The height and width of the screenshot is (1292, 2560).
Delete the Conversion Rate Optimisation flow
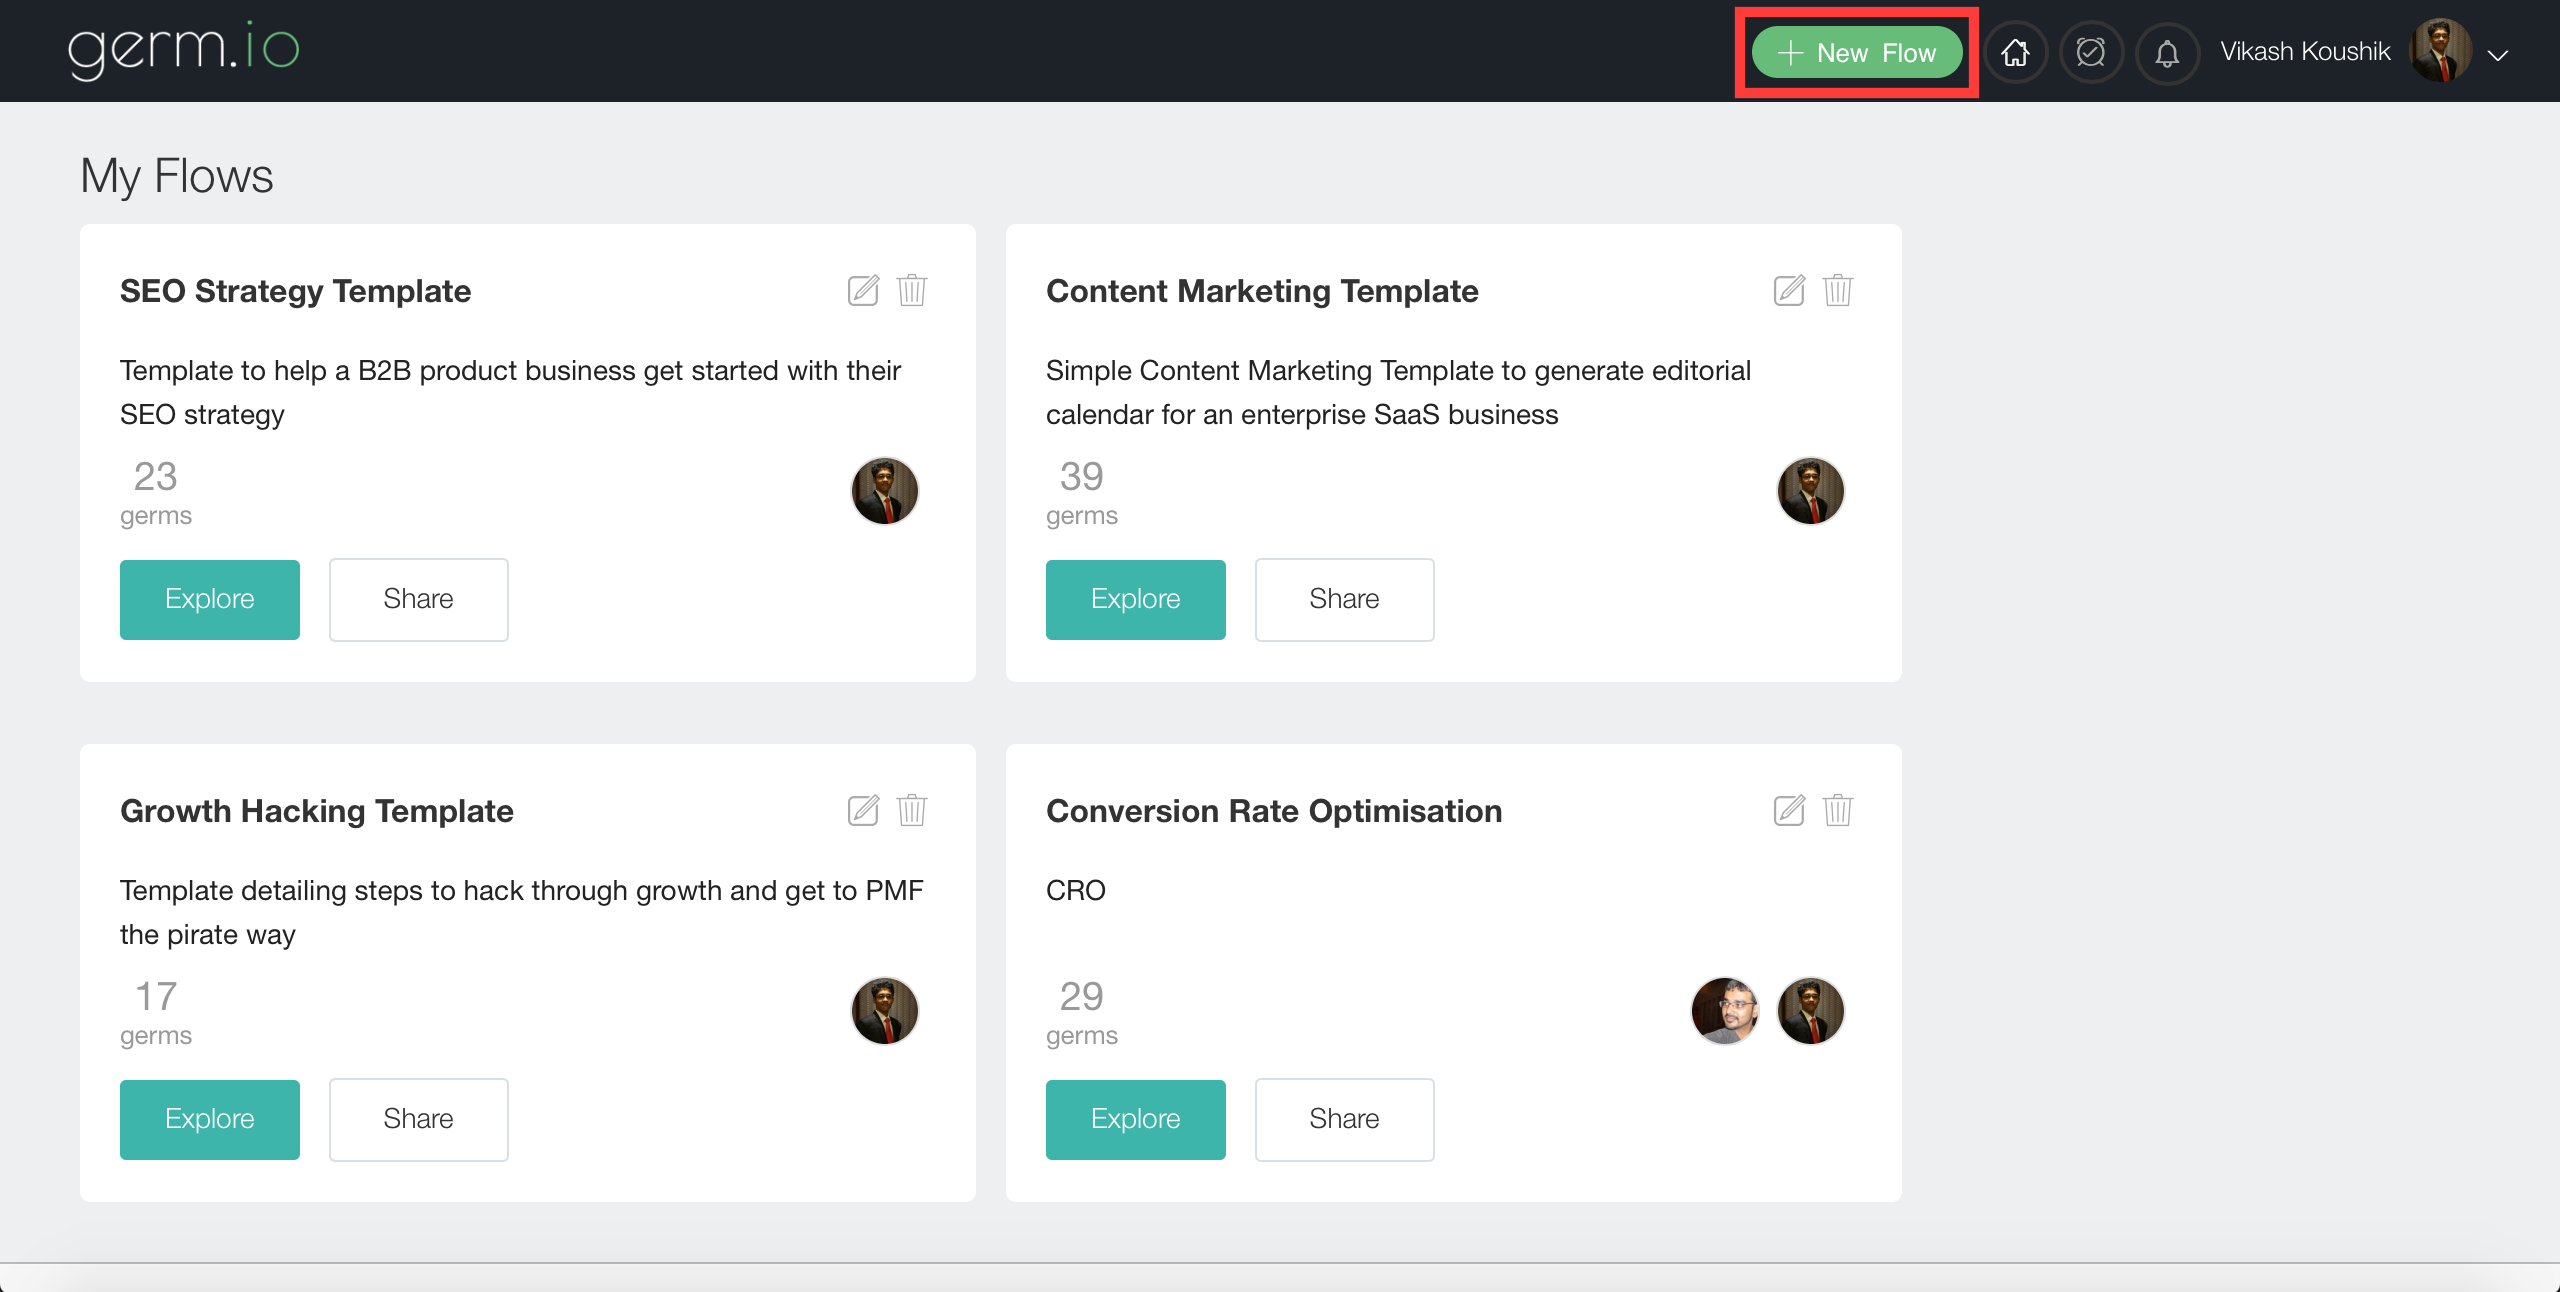(1838, 810)
